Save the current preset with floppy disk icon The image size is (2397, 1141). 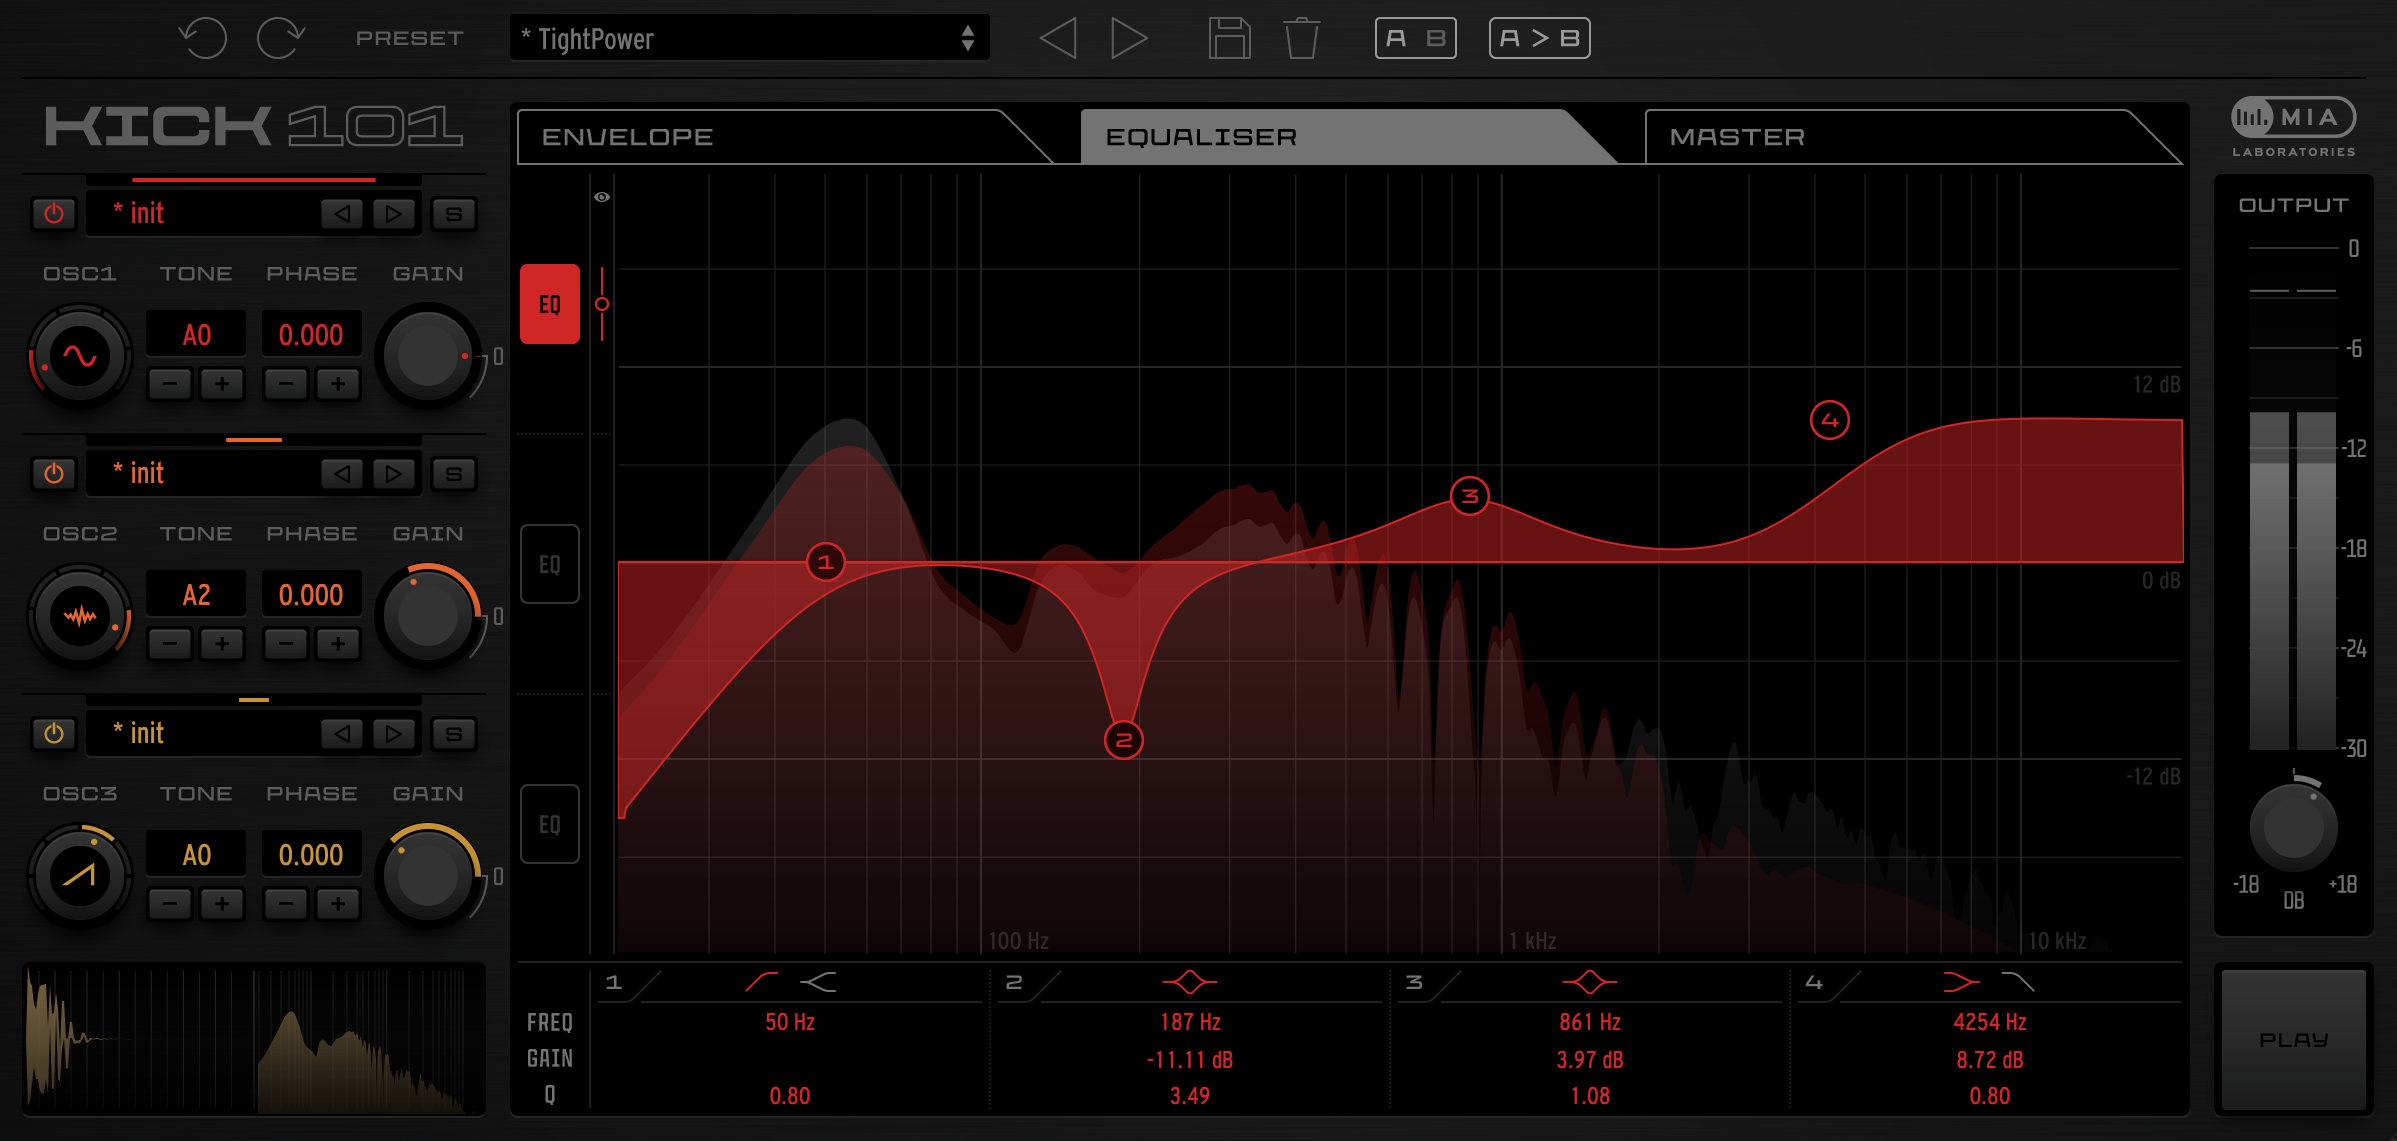click(1229, 38)
